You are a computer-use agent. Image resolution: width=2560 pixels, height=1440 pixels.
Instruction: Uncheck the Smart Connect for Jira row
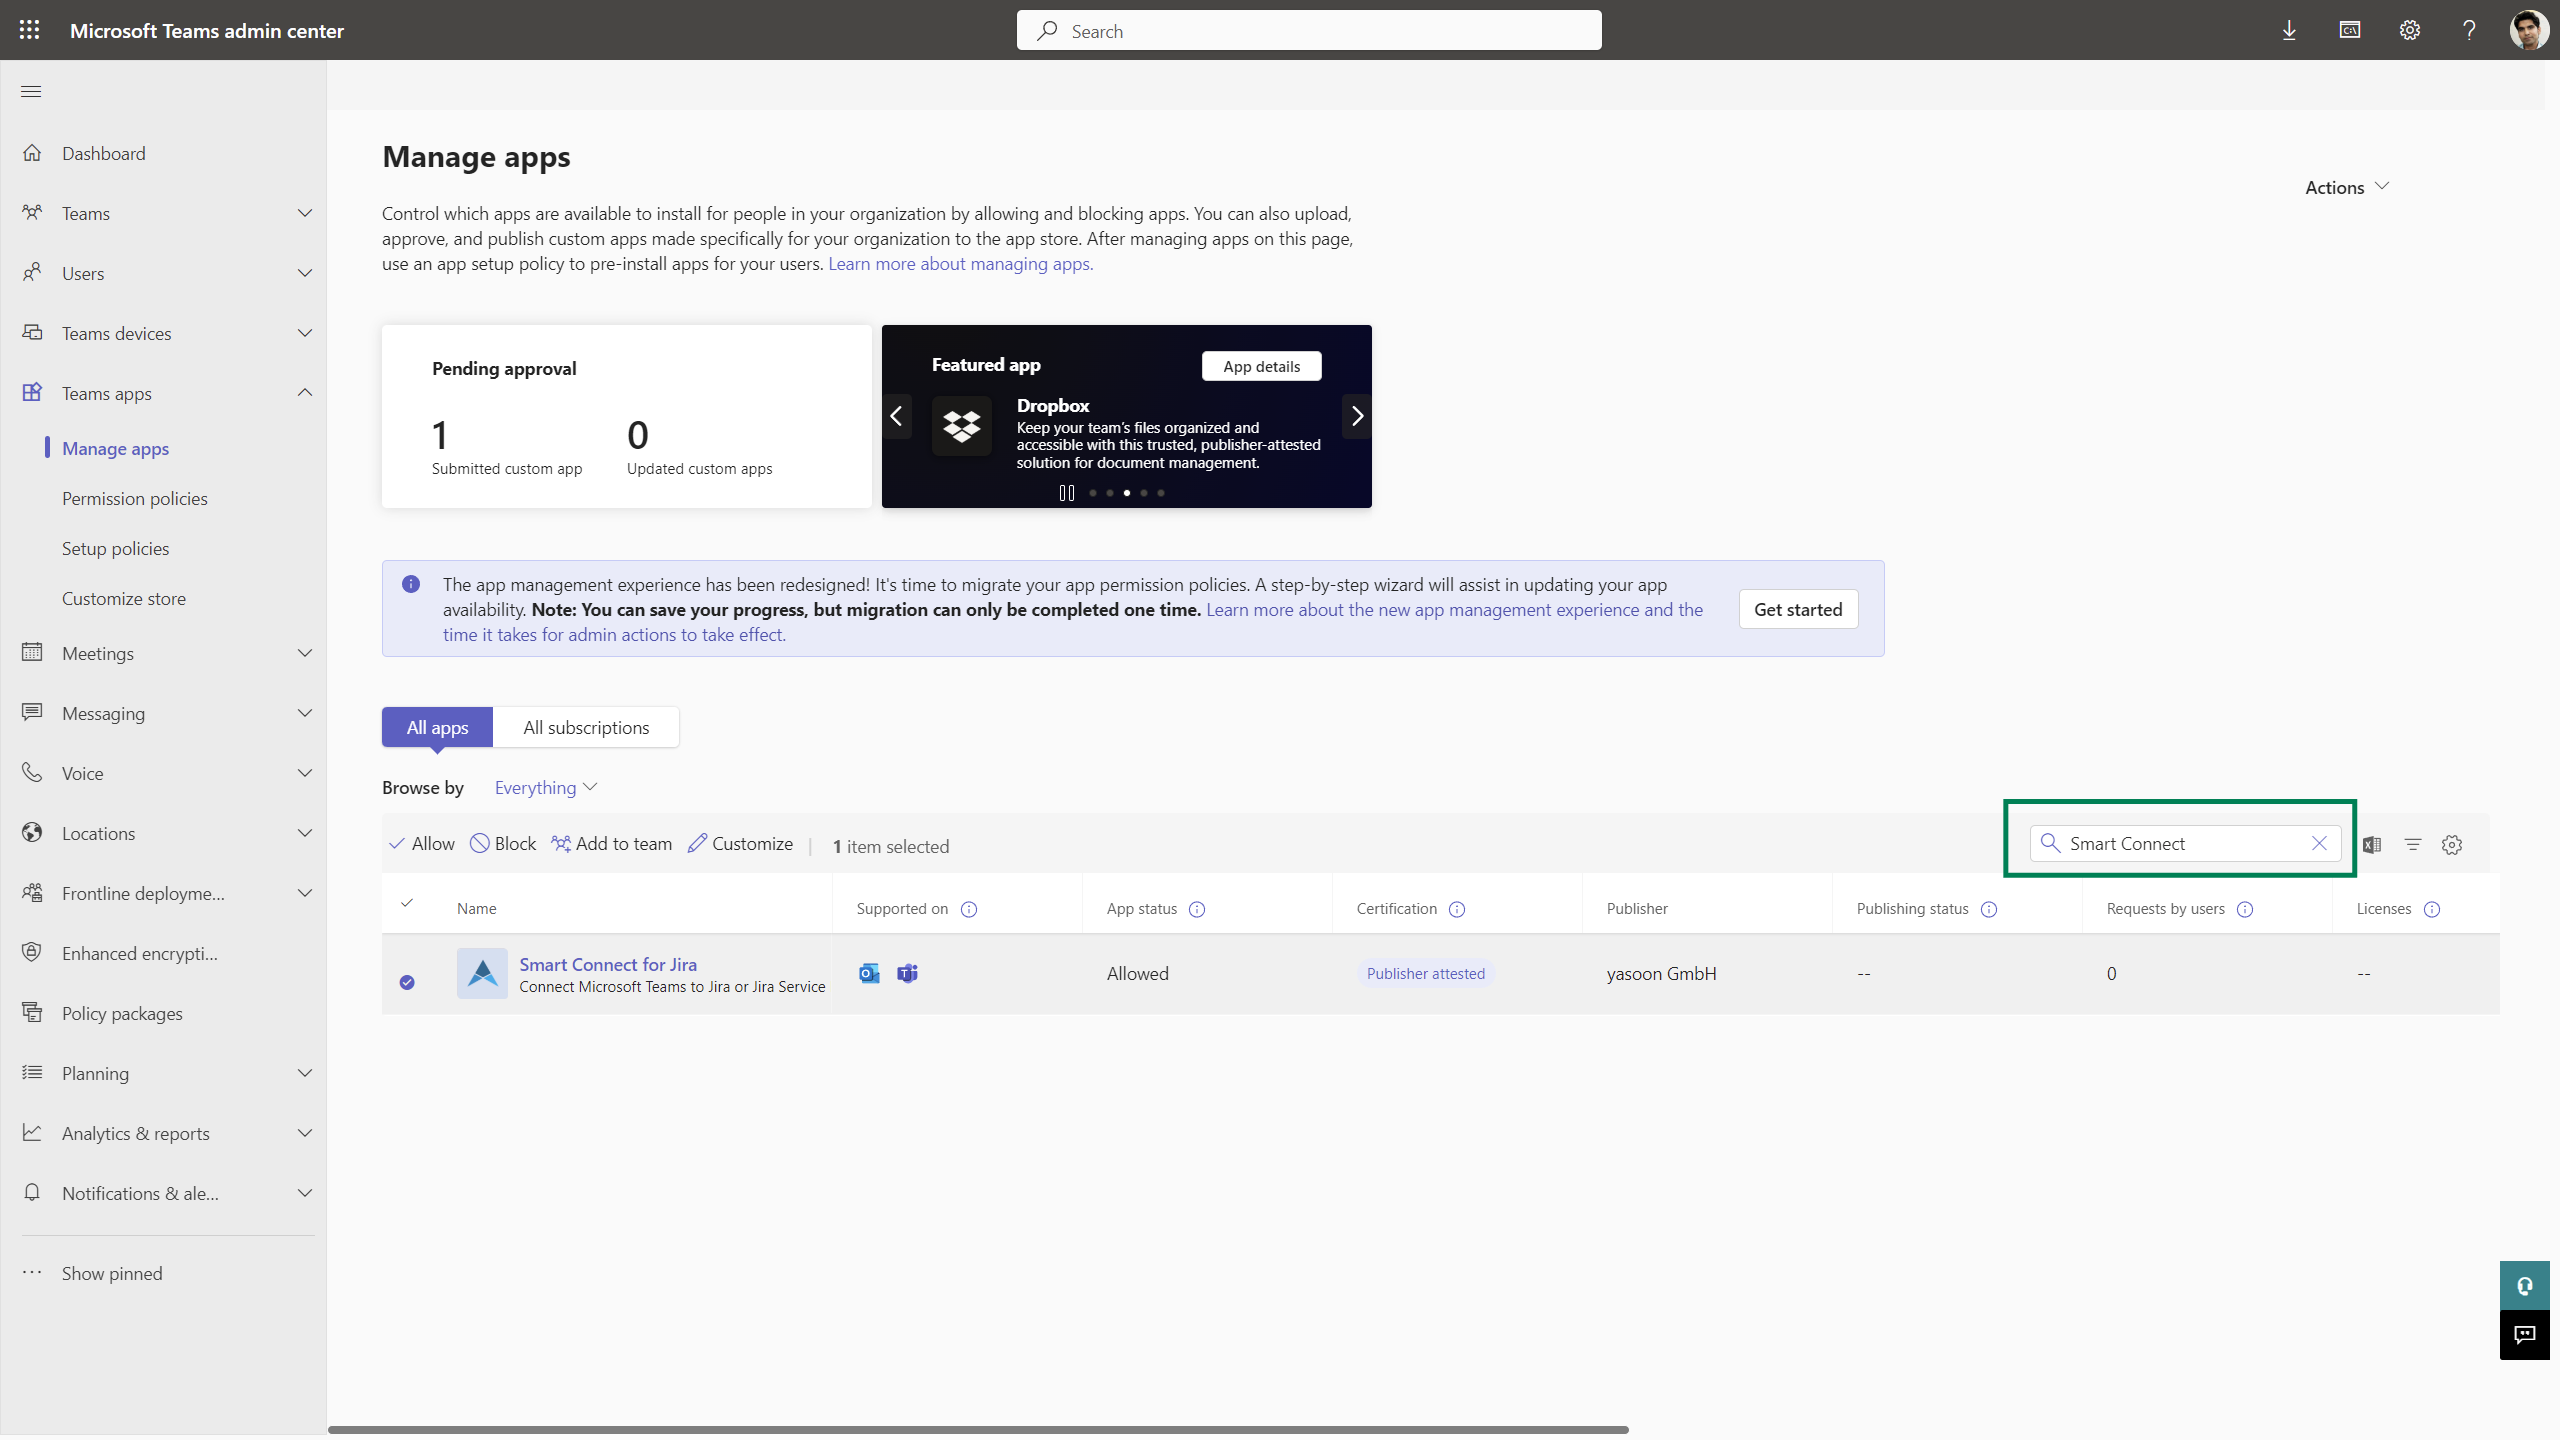[x=406, y=983]
